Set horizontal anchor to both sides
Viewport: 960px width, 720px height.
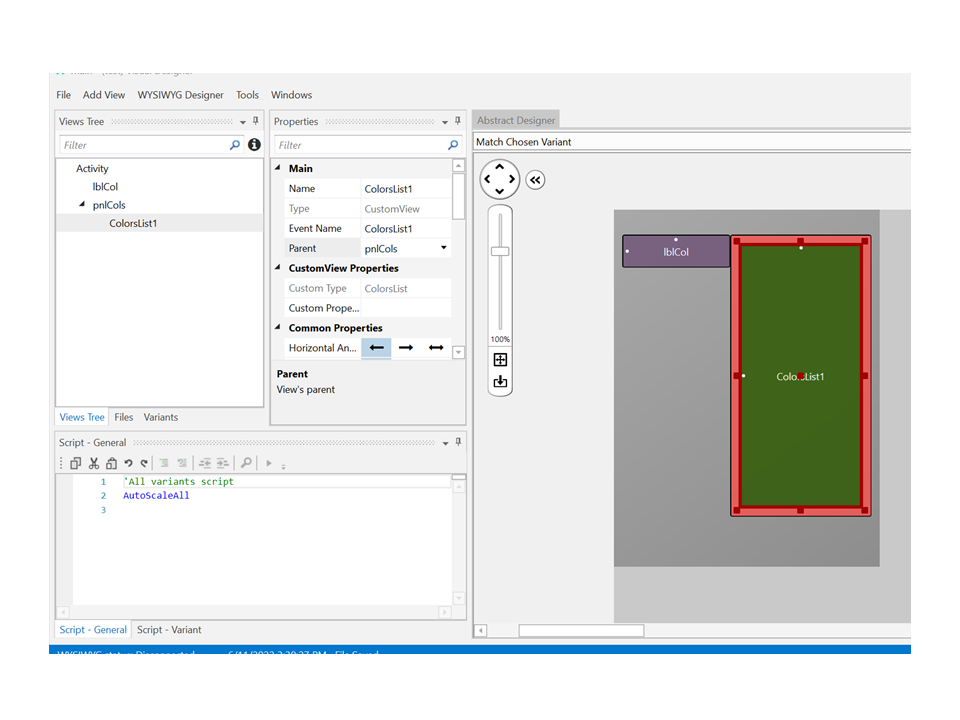coord(436,348)
